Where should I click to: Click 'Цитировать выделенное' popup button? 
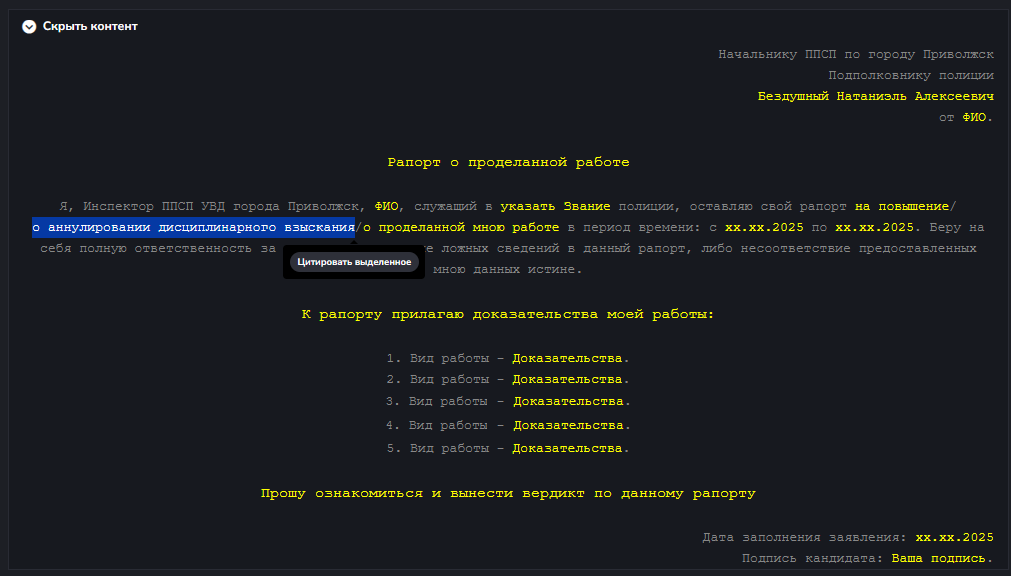[x=354, y=262]
